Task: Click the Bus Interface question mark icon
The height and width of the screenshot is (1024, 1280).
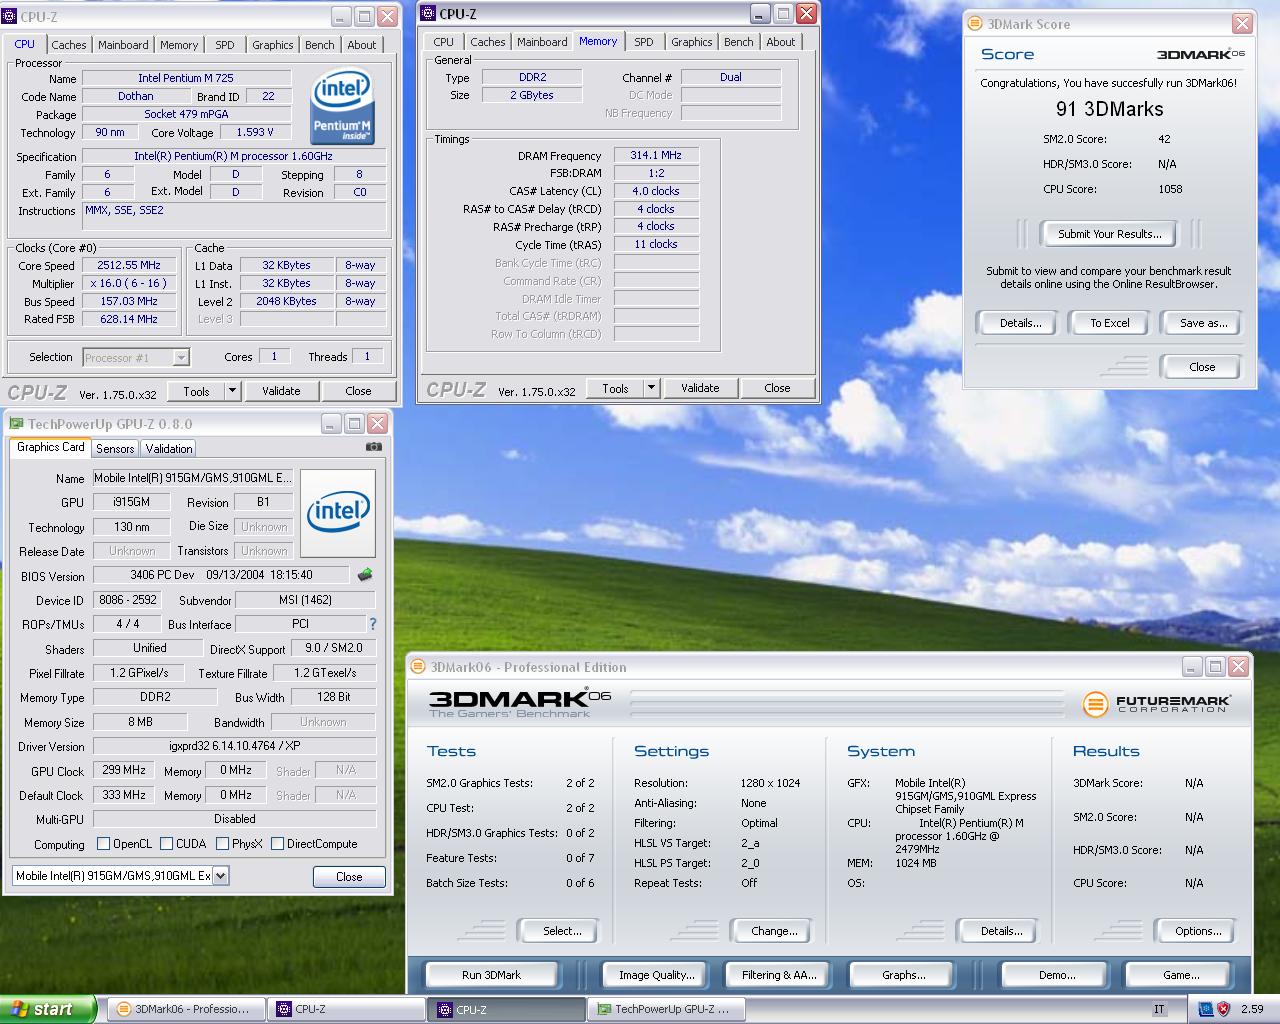Action: pyautogui.click(x=373, y=624)
